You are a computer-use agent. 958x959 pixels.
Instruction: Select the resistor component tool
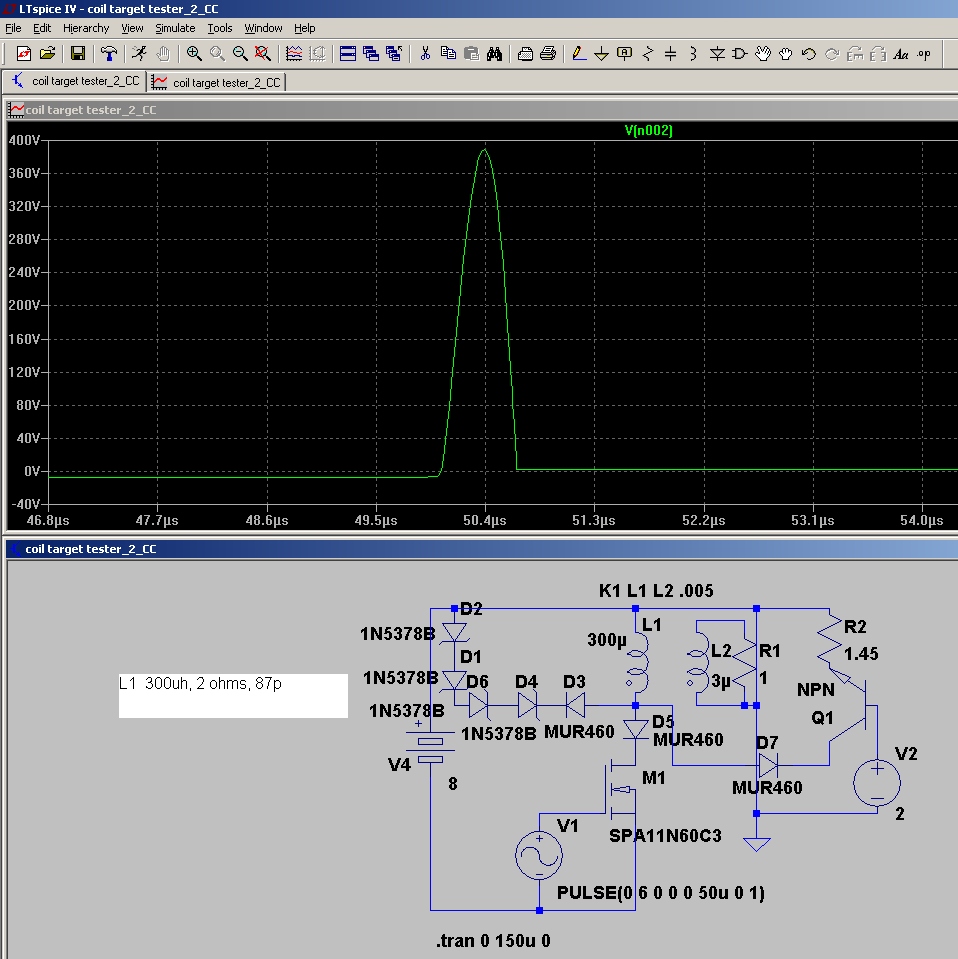click(x=647, y=54)
